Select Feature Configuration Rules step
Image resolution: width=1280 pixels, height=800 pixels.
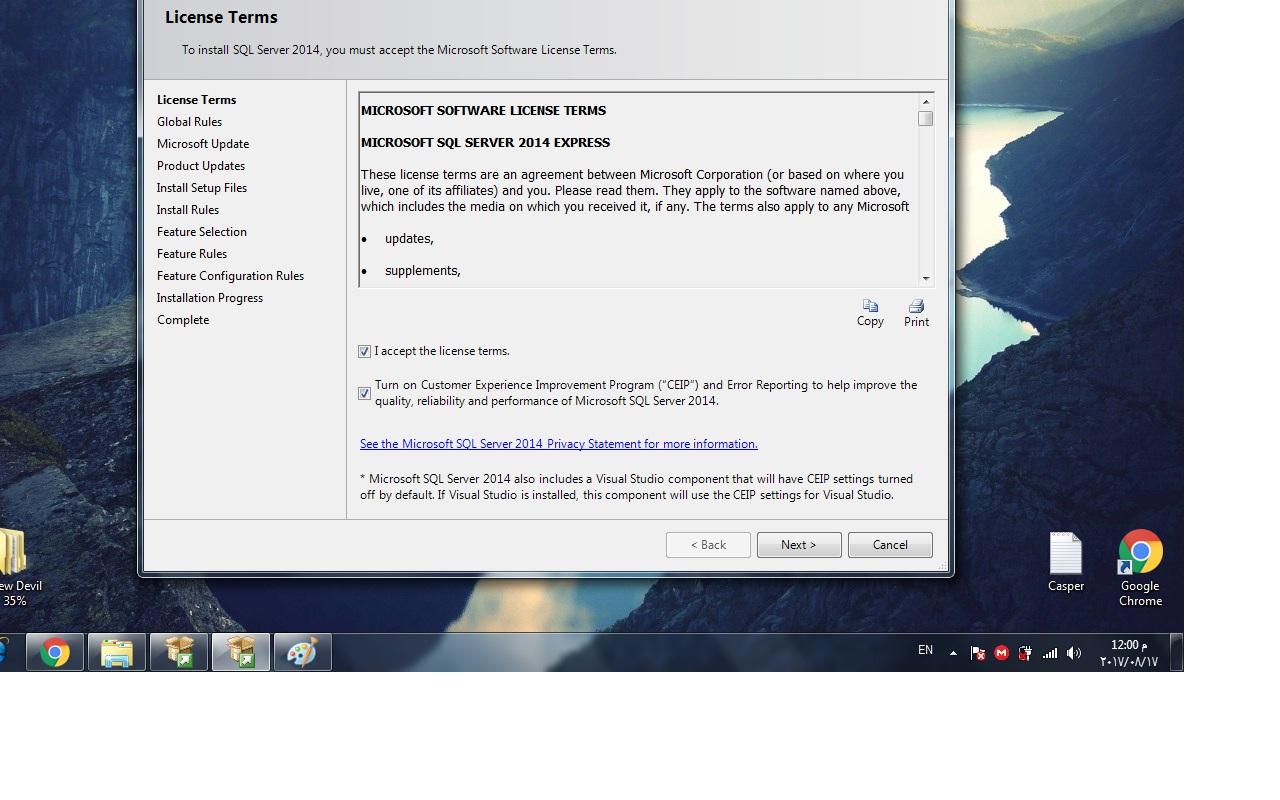coord(230,276)
